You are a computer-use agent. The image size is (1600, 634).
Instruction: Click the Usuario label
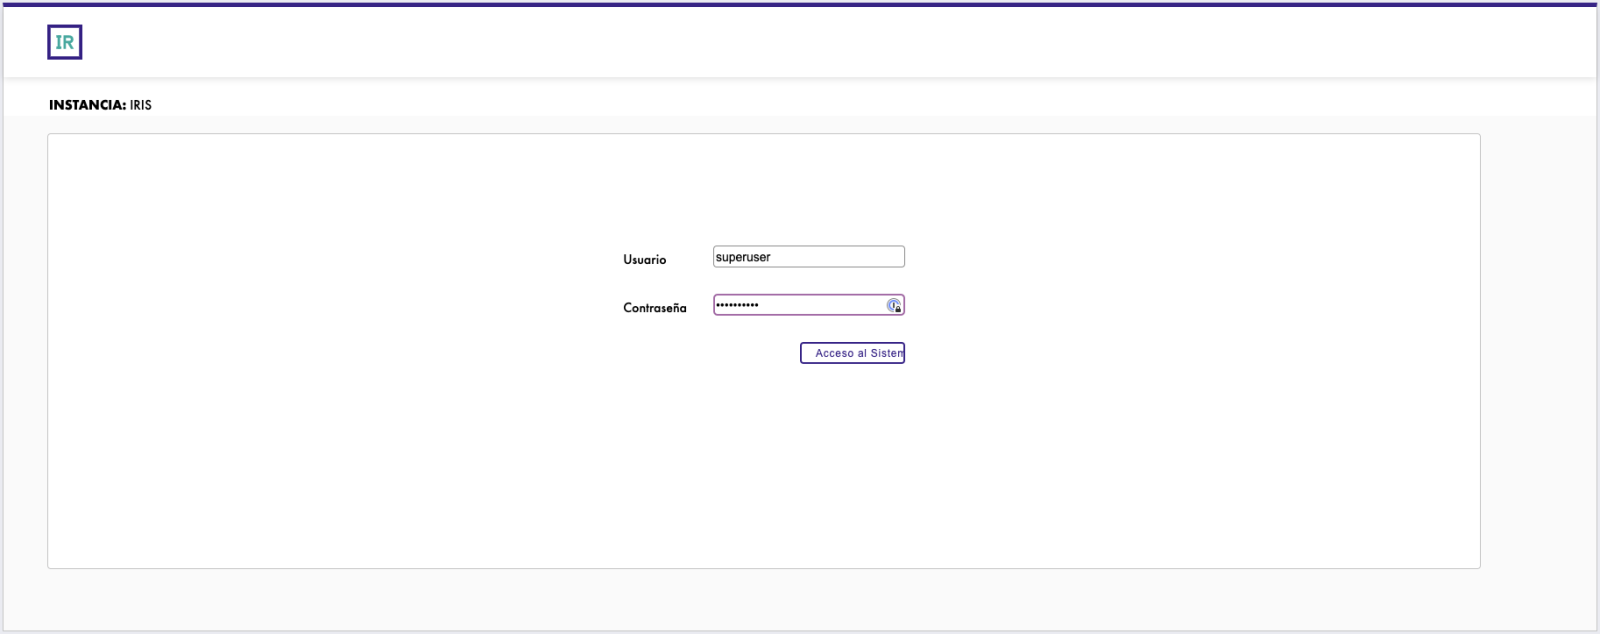[644, 260]
